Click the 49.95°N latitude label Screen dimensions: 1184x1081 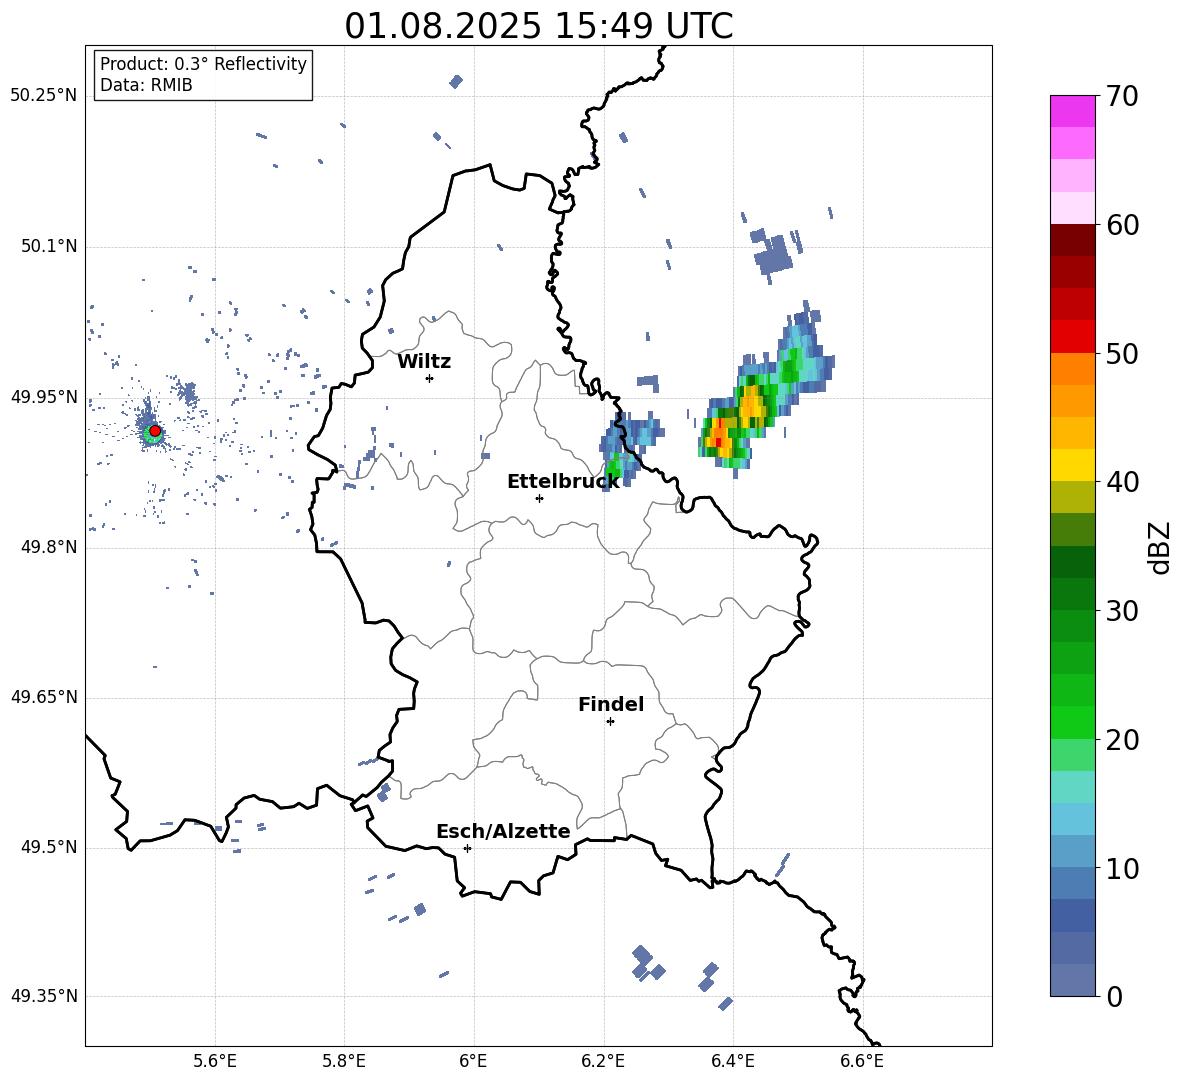coord(44,397)
